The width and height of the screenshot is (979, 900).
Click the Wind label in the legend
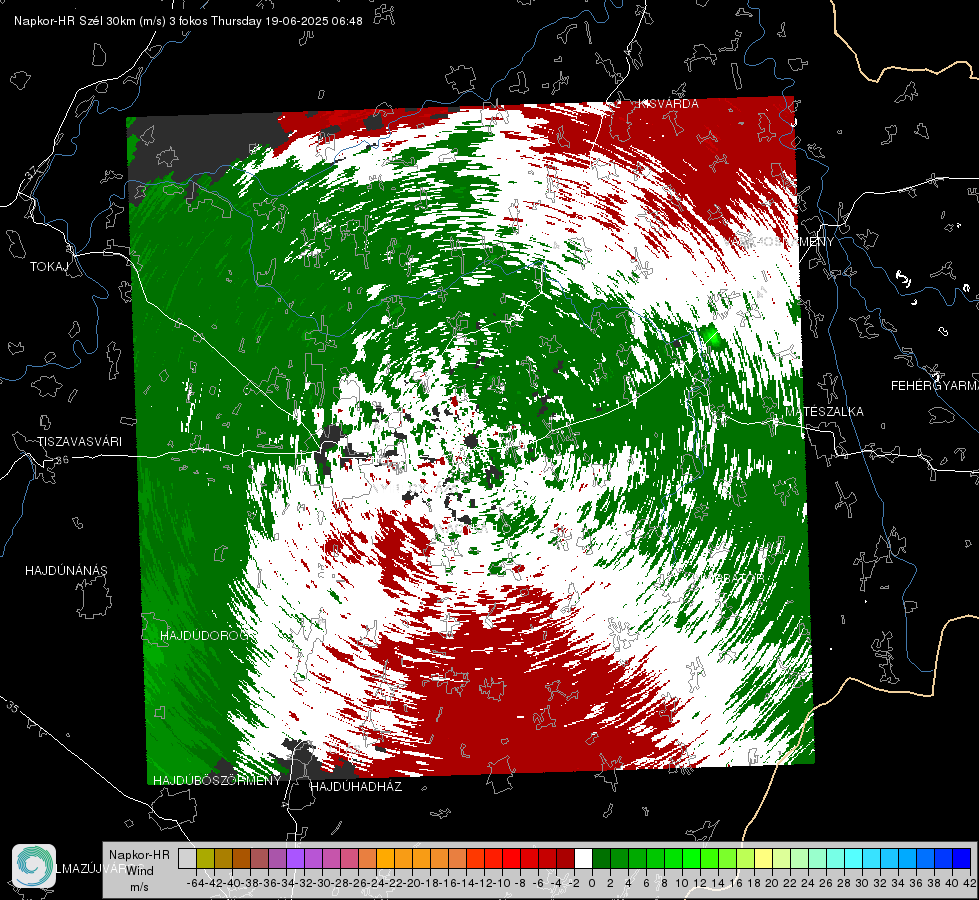[x=140, y=871]
